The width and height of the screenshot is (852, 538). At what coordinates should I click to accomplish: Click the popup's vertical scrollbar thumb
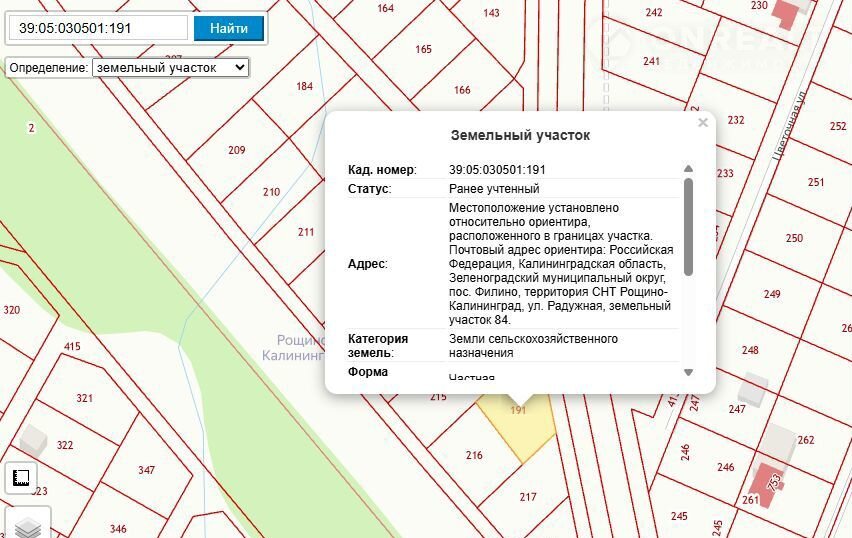point(688,225)
